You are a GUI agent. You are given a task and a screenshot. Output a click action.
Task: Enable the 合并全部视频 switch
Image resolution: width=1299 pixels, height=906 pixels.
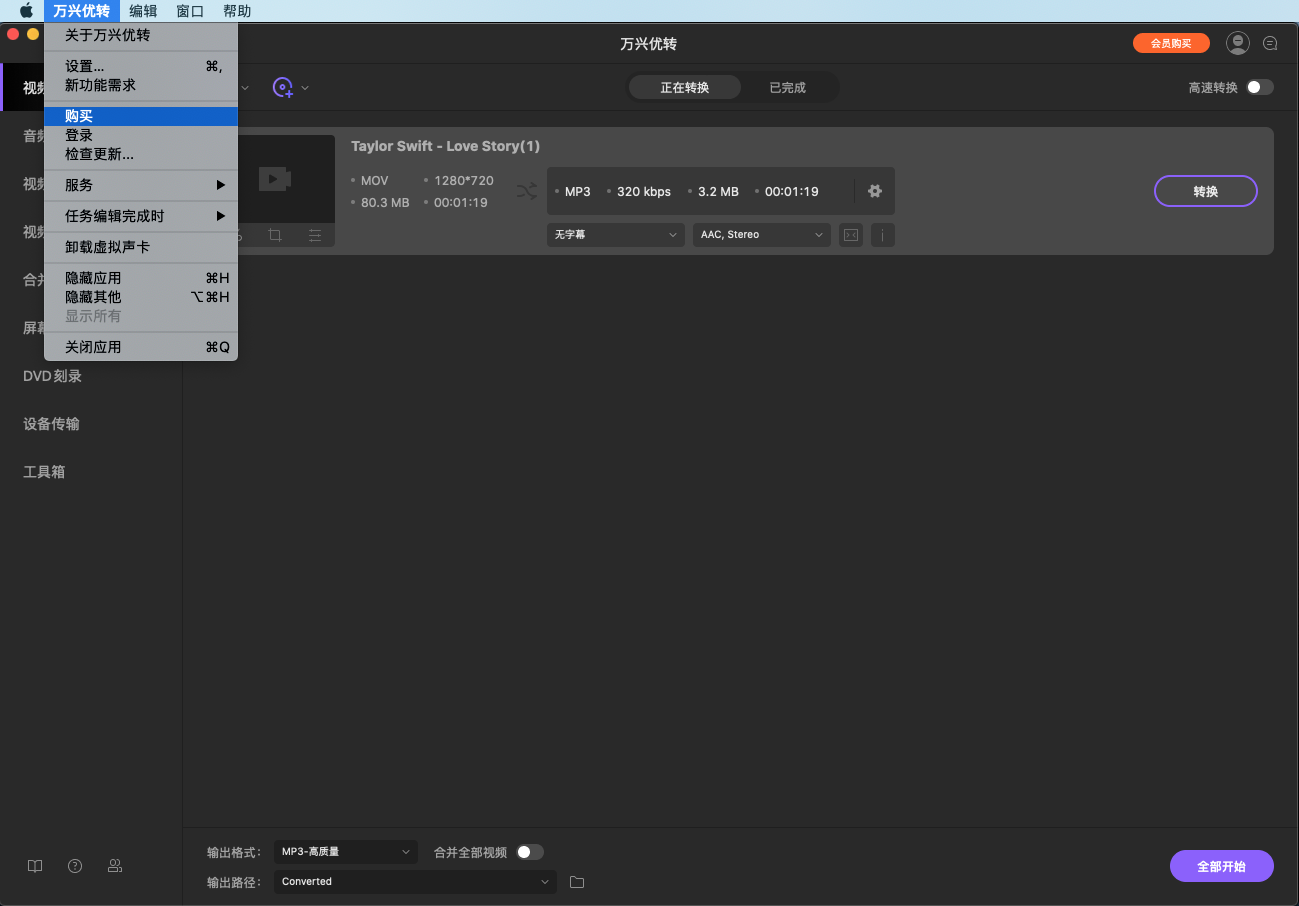pos(530,852)
